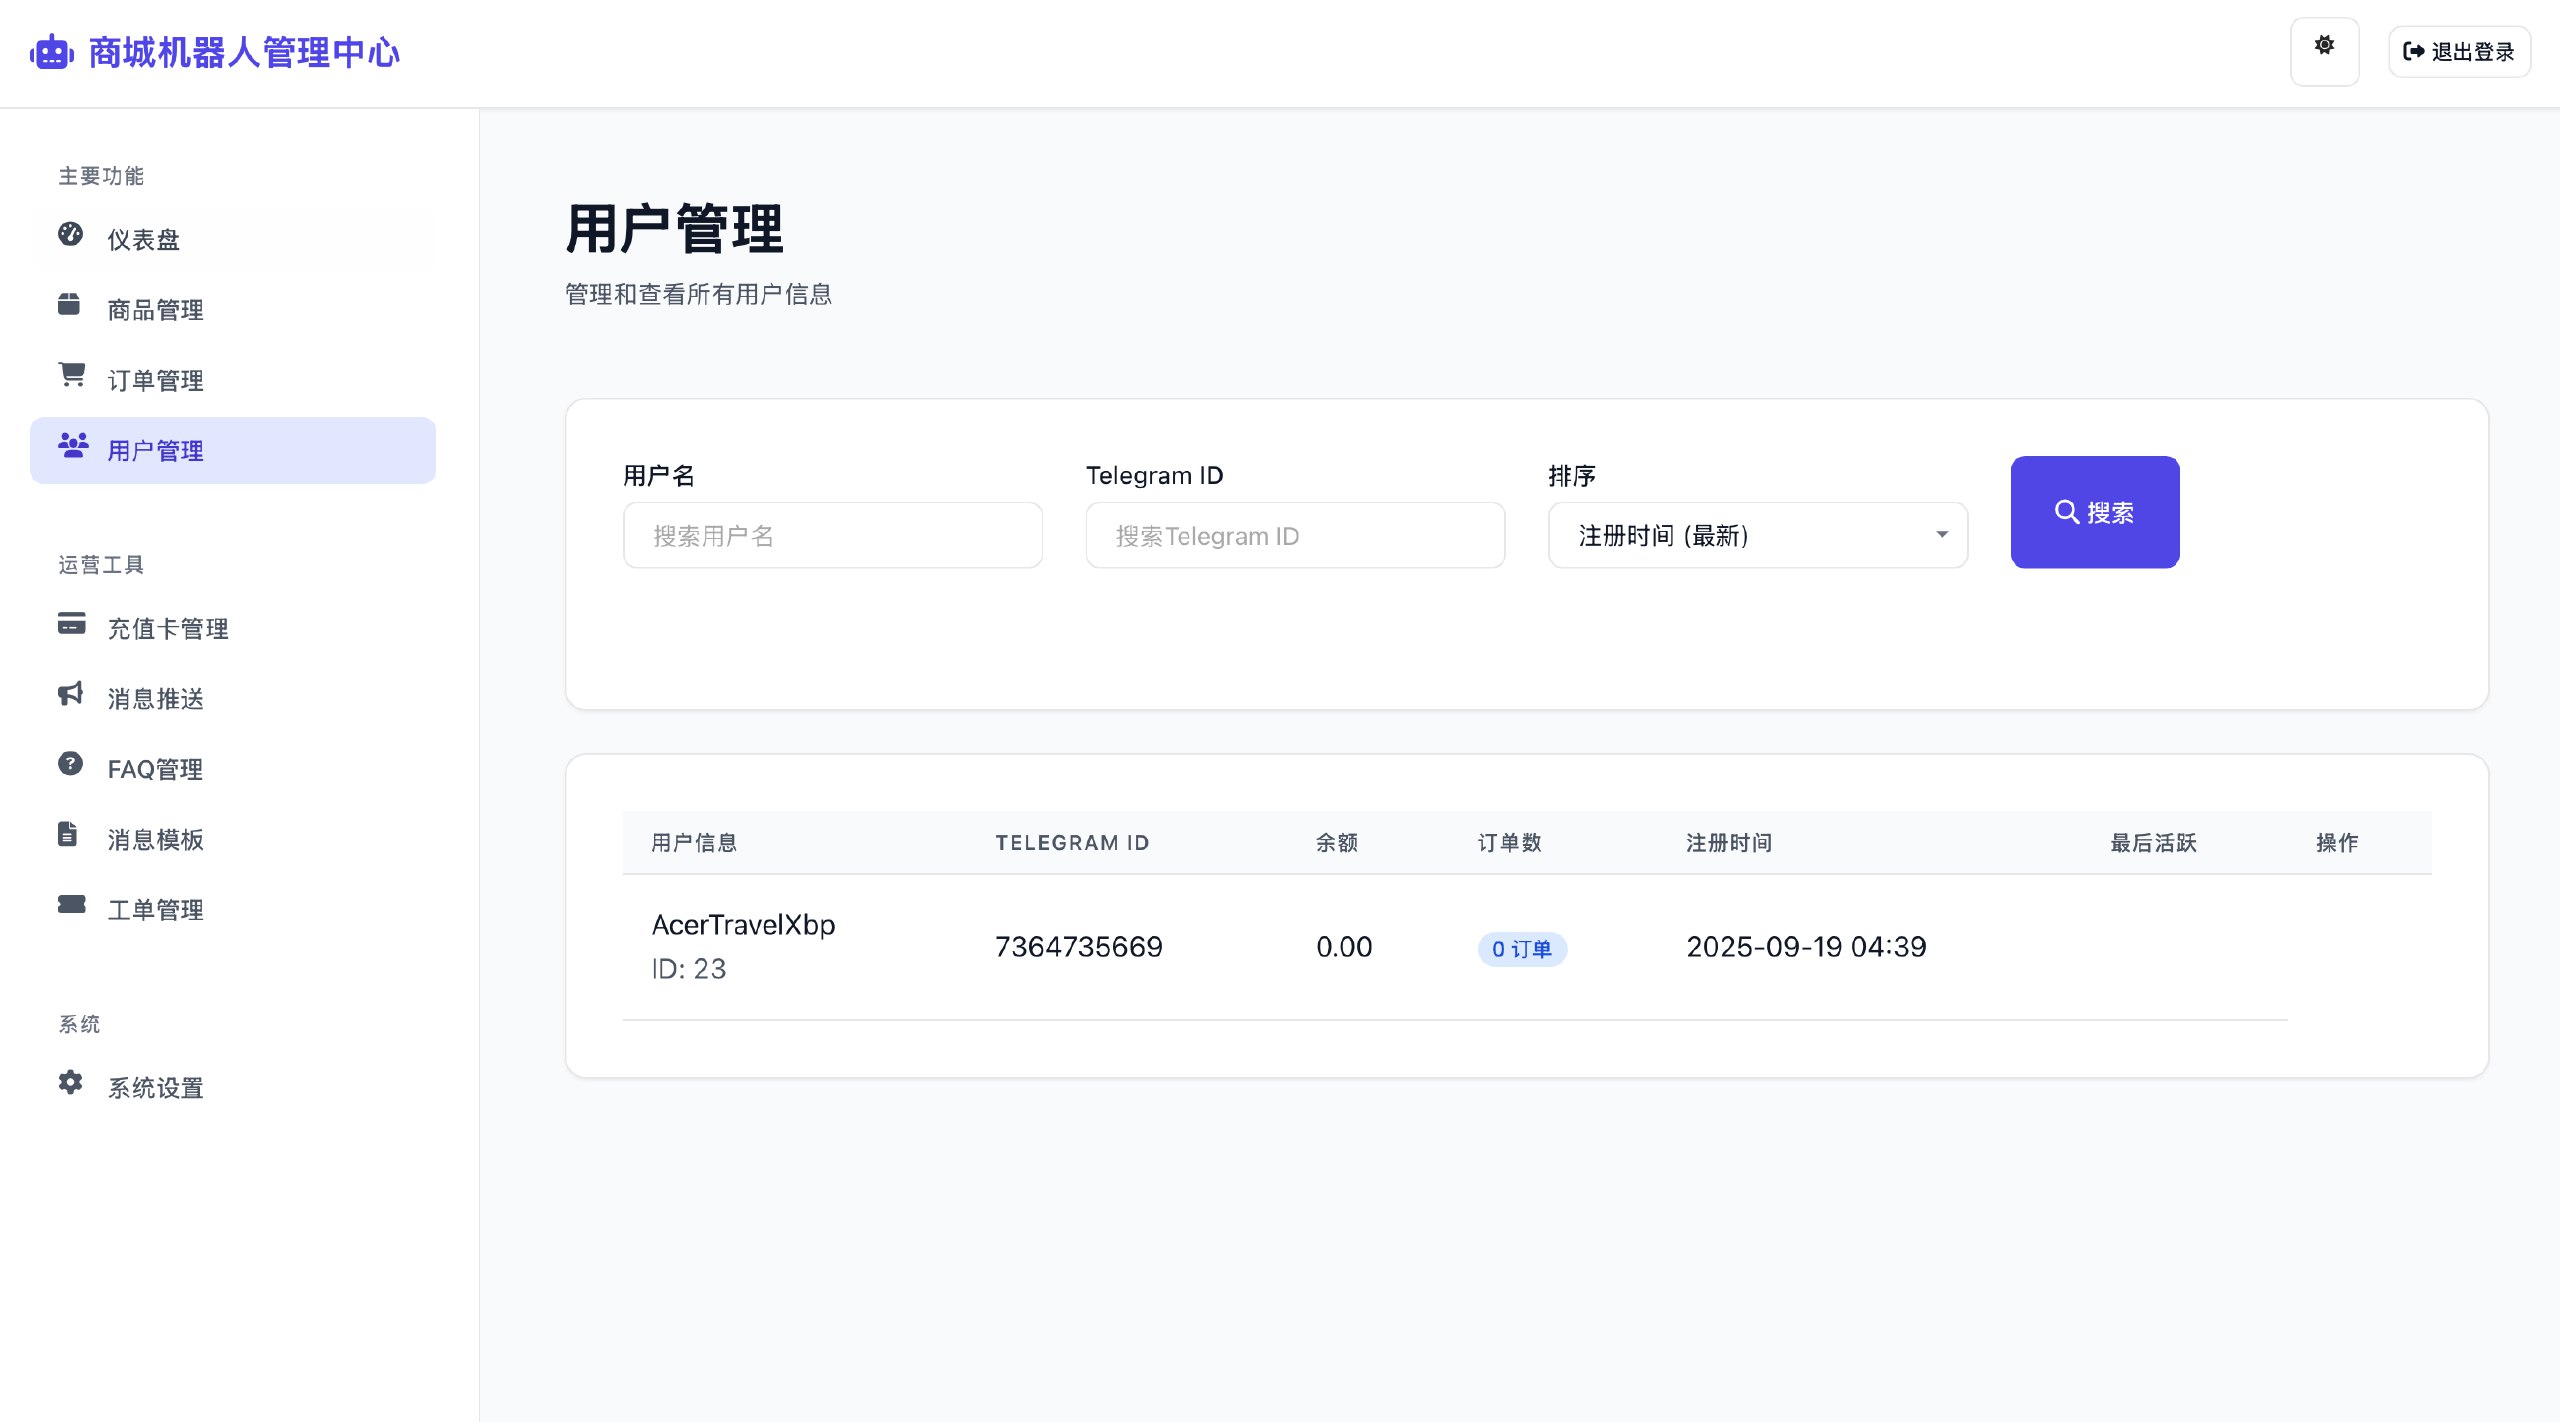This screenshot has height=1422, width=2560.
Task: Click the shopping cart icon for 订单管理
Action: click(70, 378)
